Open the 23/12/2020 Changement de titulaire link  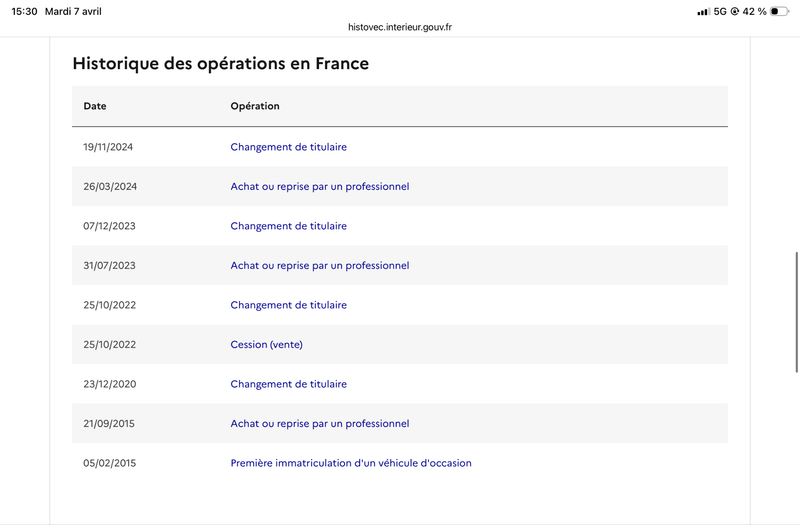pyautogui.click(x=288, y=384)
